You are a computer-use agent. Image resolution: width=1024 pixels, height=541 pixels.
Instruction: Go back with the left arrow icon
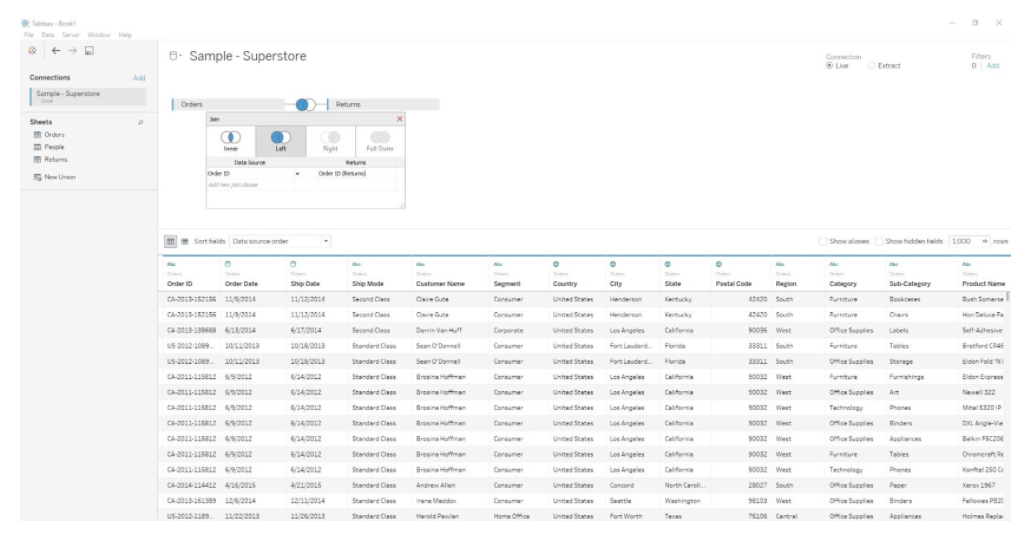coord(56,51)
